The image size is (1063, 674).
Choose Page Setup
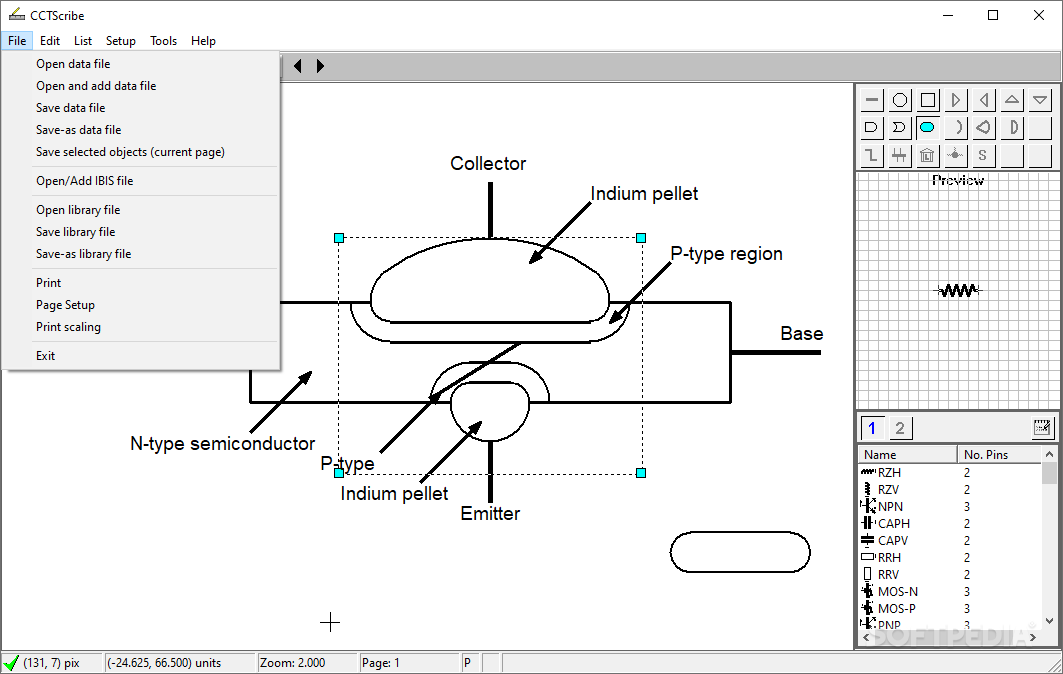[x=141, y=305]
